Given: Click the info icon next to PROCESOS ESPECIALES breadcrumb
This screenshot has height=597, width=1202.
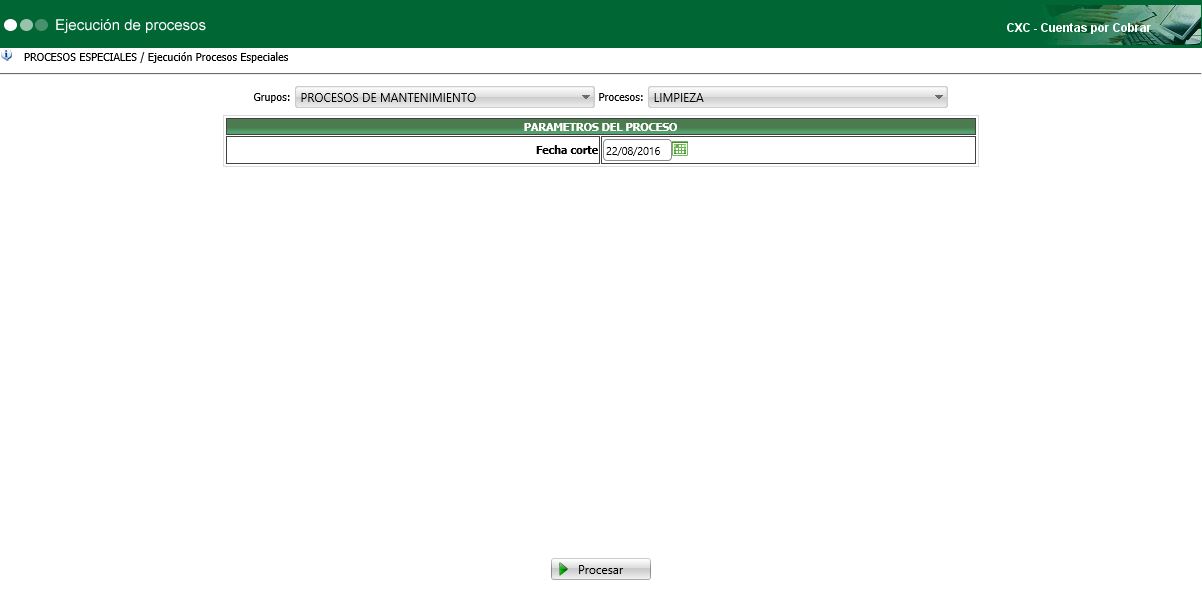Looking at the screenshot, I should pyautogui.click(x=7, y=56).
